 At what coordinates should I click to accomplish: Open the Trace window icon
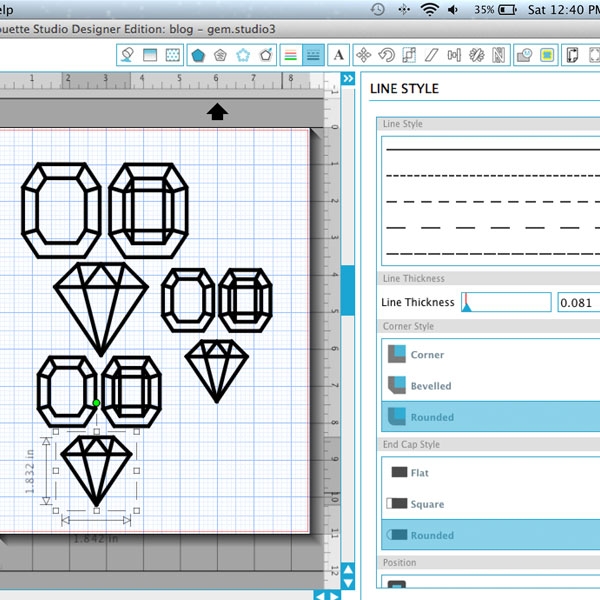pyautogui.click(x=572, y=55)
